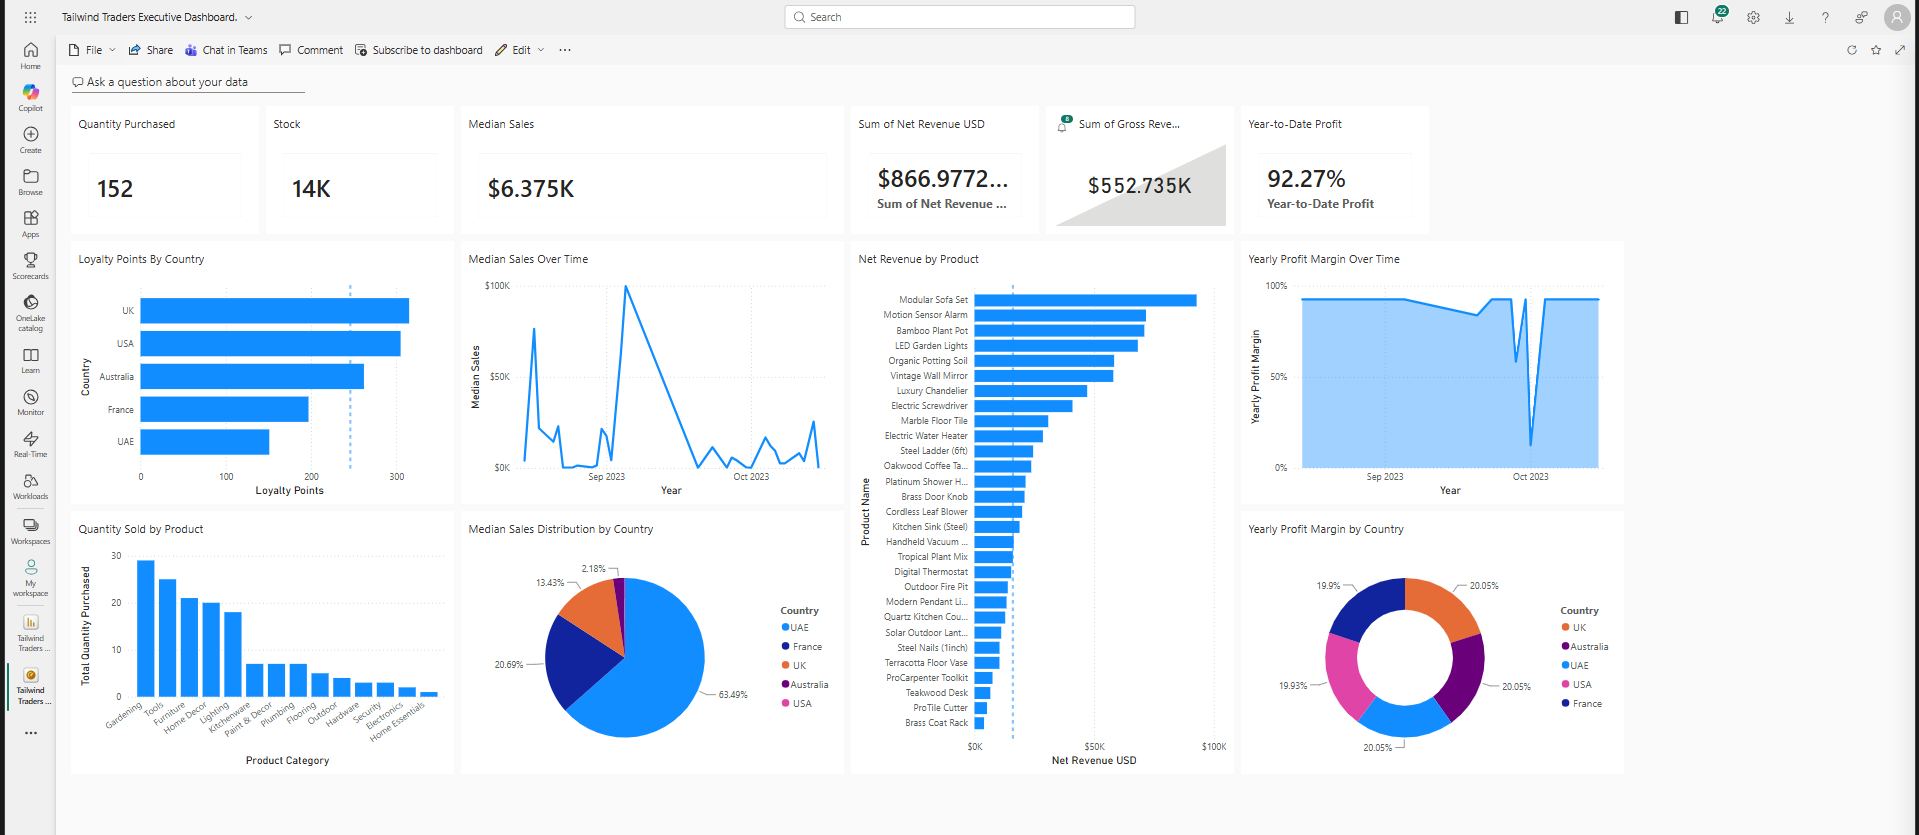Open the Real-Time hub
The image size is (1919, 835).
click(x=31, y=444)
